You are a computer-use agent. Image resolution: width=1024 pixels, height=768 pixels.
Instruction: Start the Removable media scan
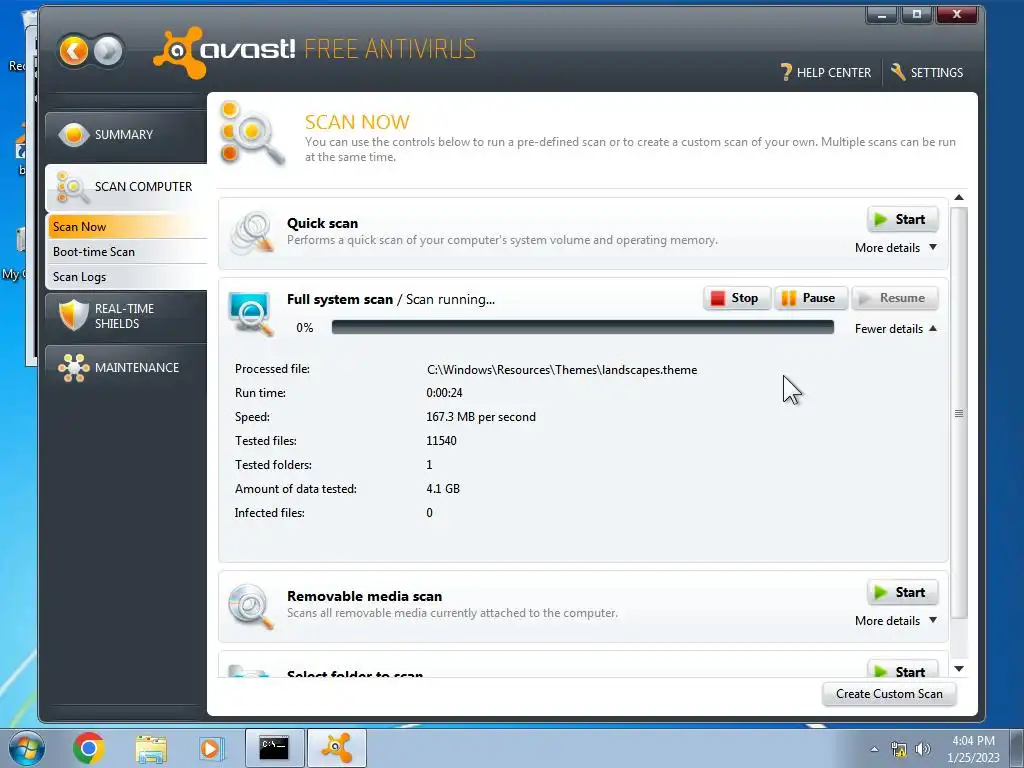903,592
